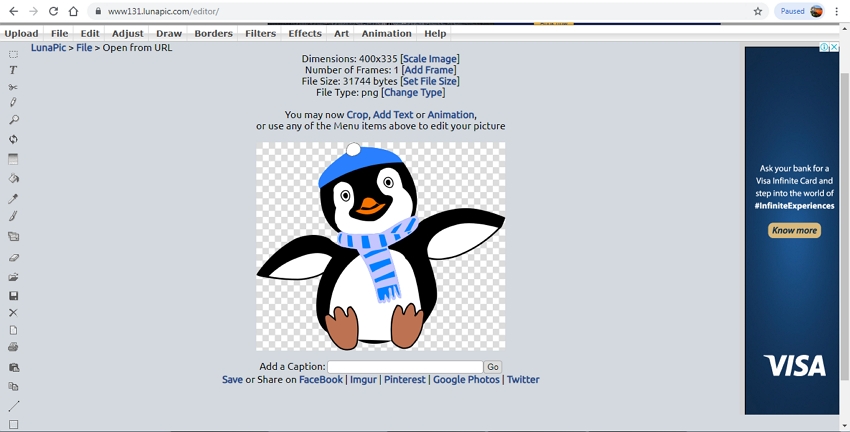Screen dimensions: 850x432
Task: Click the floppy disk save icon
Action: pos(13,296)
